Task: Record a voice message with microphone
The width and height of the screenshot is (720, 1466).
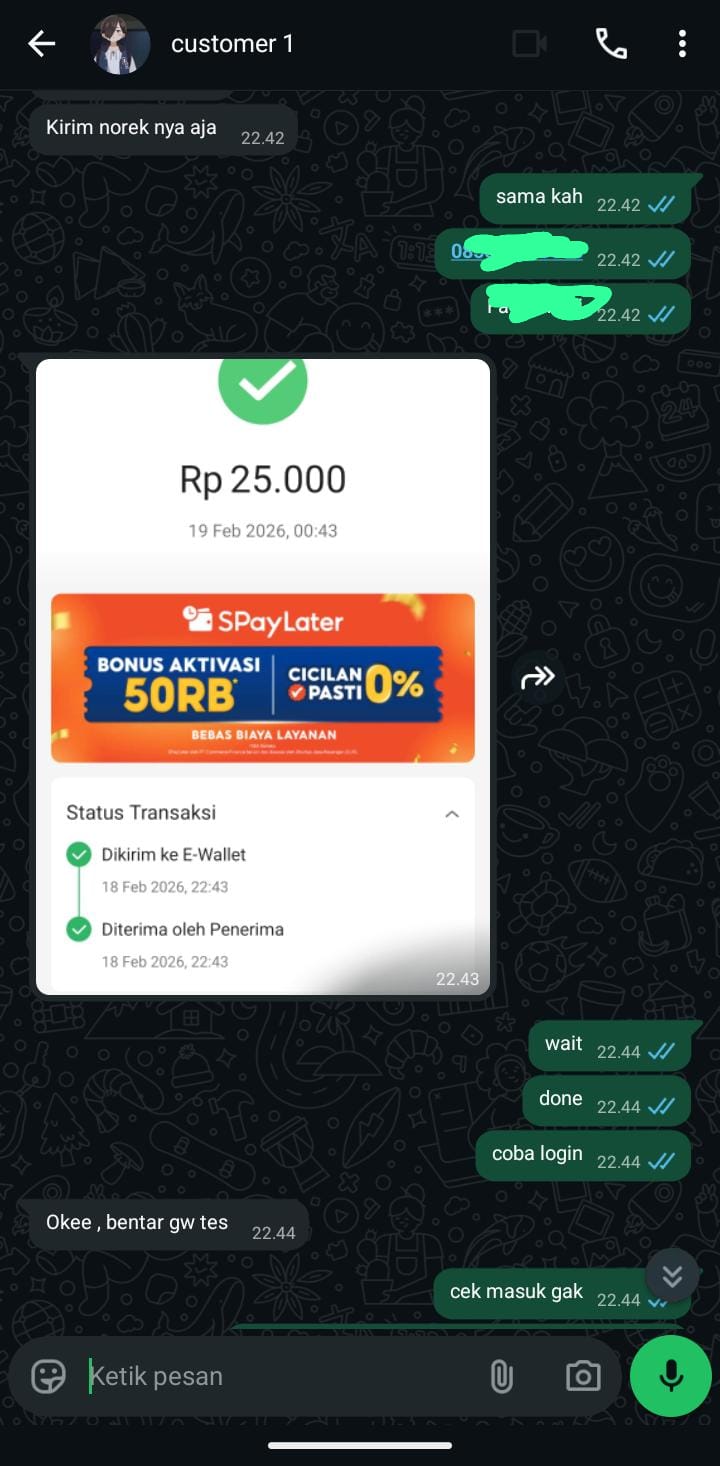Action: [671, 1377]
